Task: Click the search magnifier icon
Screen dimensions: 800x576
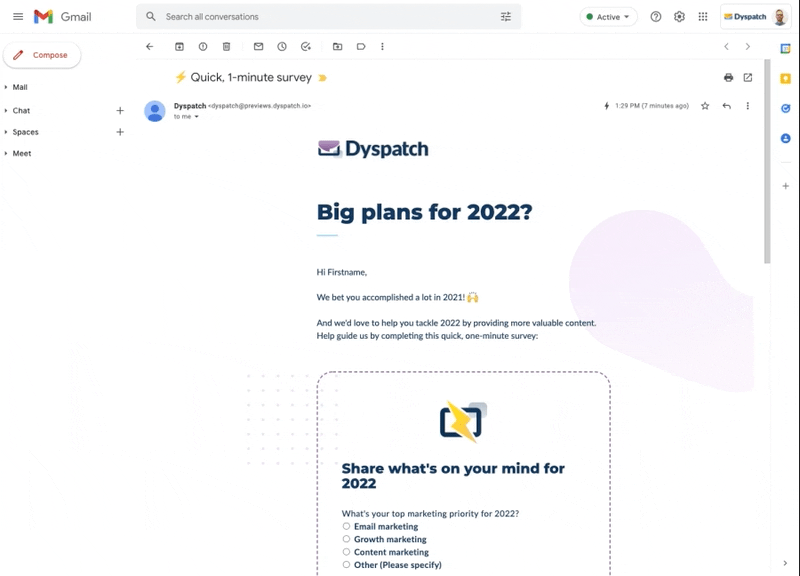Action: [151, 16]
